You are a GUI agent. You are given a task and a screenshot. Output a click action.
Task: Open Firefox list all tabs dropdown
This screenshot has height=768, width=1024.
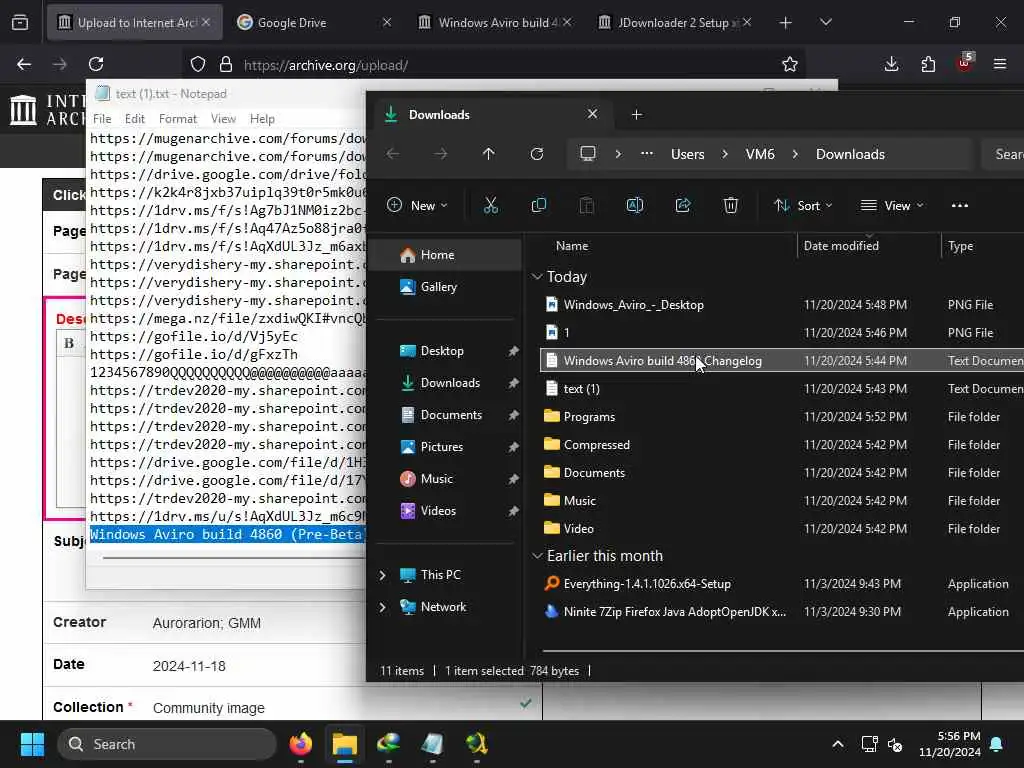point(825,23)
